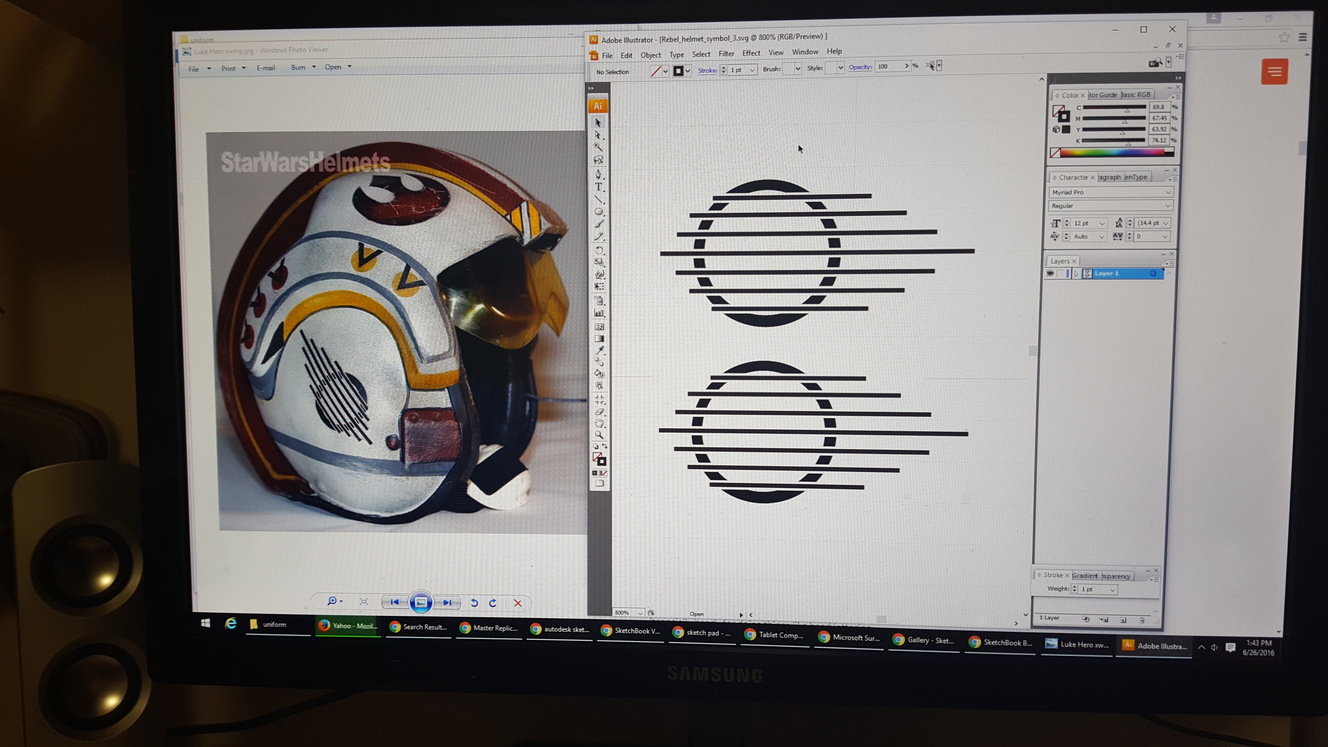Select the Hand tool
The image size is (1328, 747).
[598, 423]
